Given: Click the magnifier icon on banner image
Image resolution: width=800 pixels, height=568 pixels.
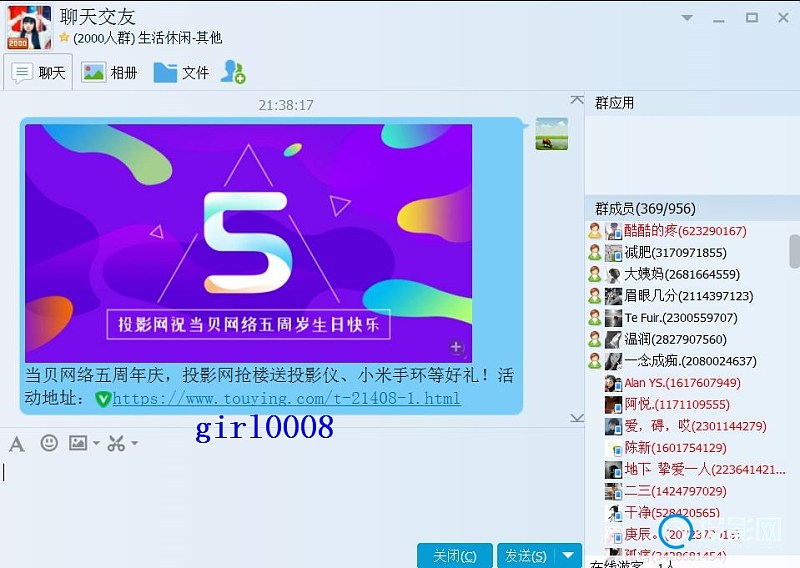Looking at the screenshot, I should coord(457,348).
